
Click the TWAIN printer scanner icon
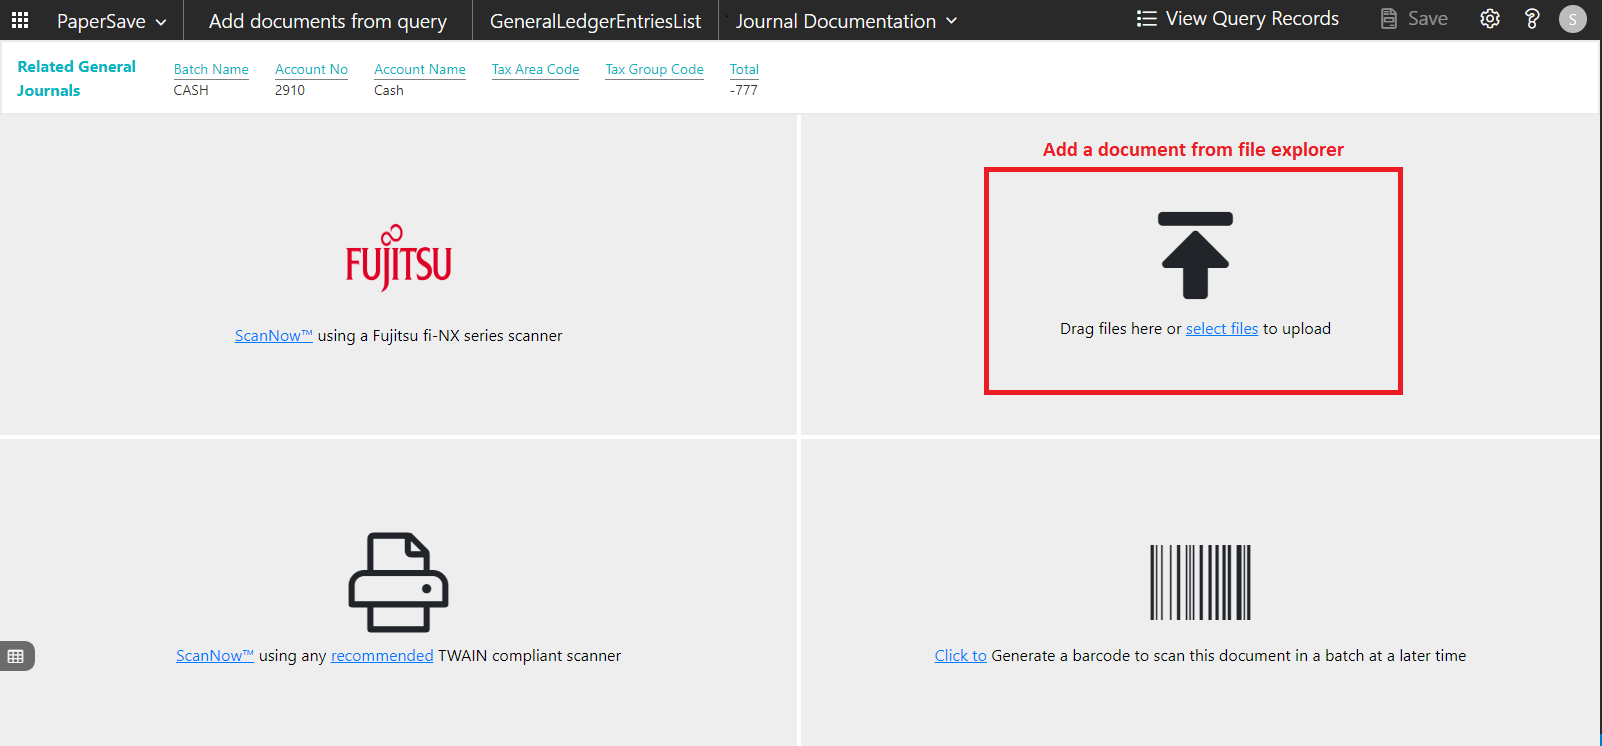click(398, 582)
